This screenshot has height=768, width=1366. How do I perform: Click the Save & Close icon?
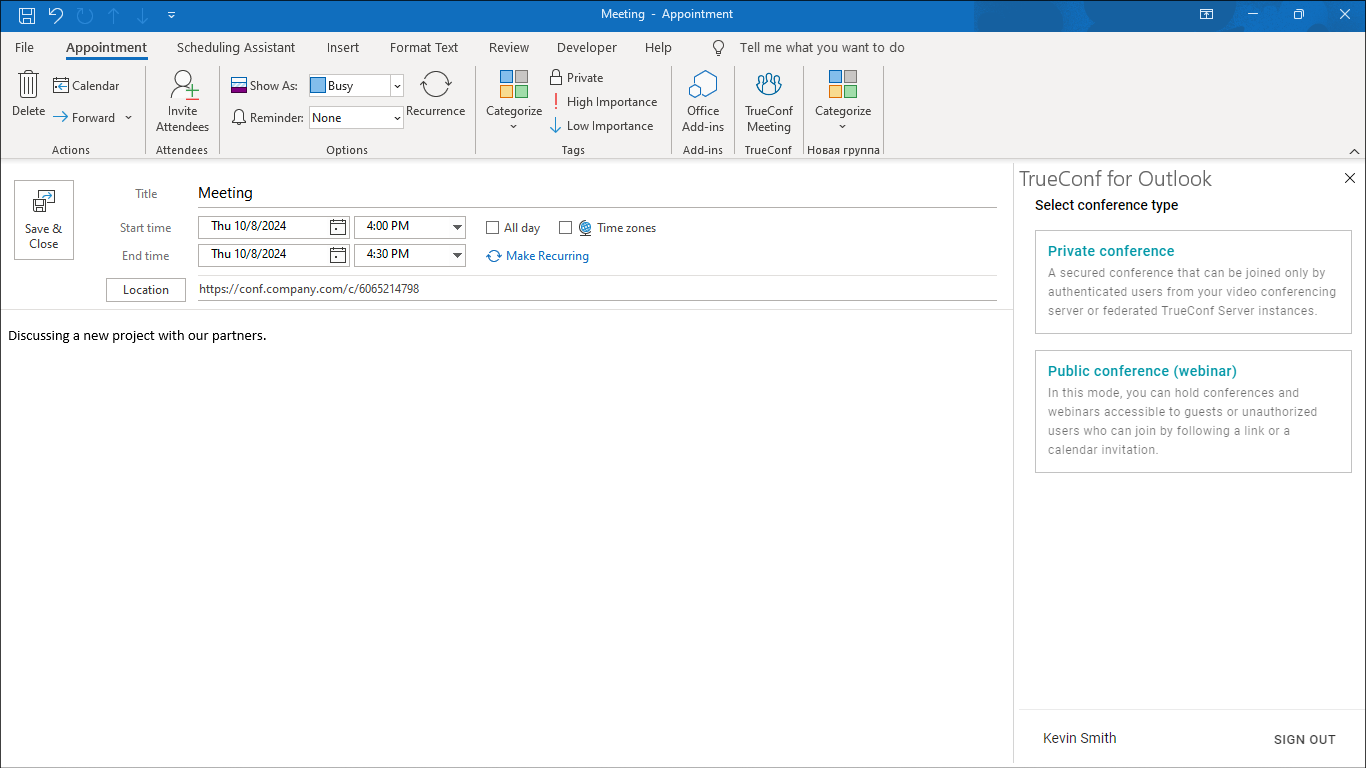coord(44,203)
